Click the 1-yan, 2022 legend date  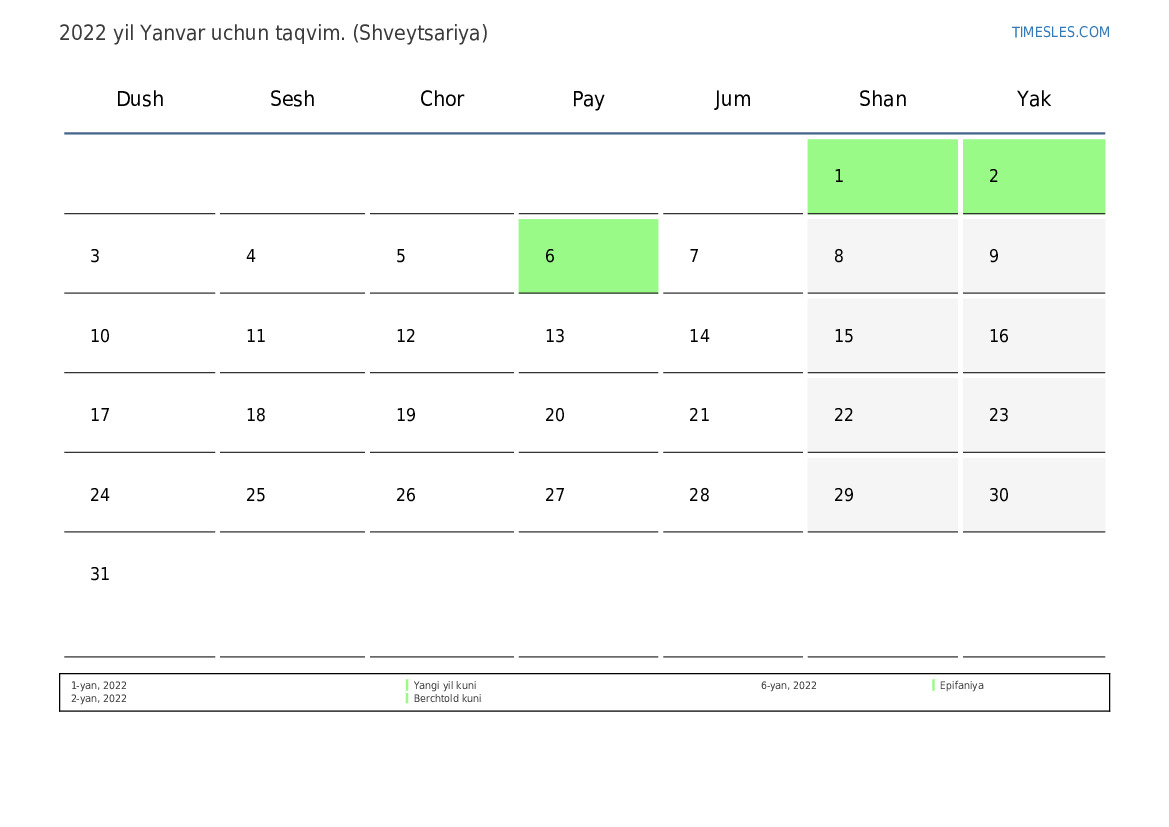click(99, 686)
